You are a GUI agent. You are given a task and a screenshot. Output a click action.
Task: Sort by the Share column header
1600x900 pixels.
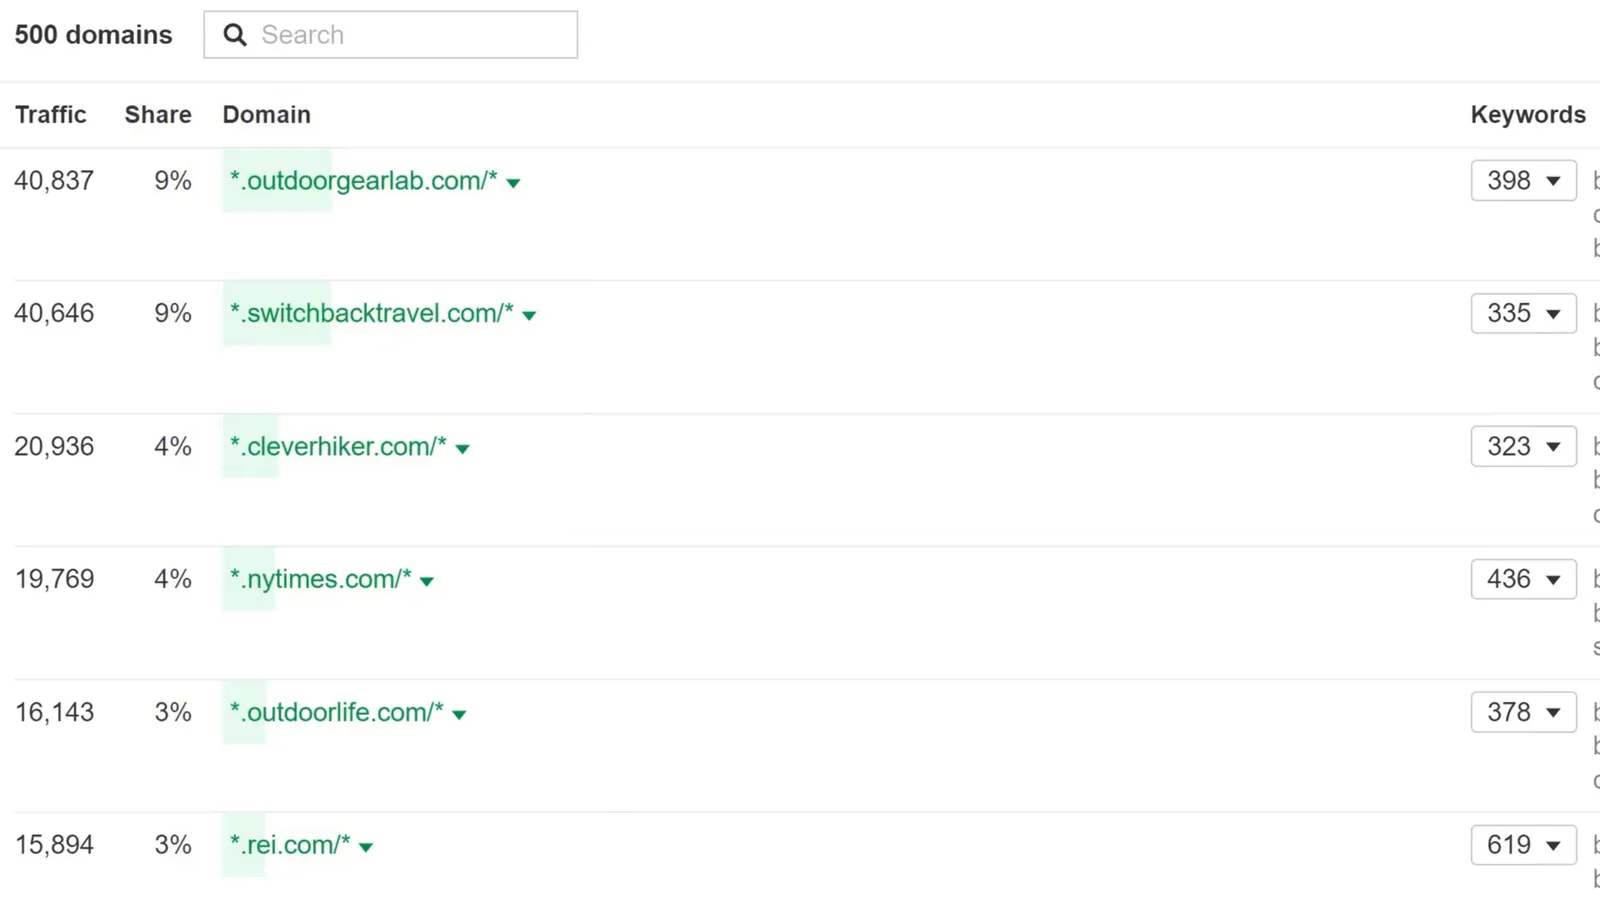point(158,115)
